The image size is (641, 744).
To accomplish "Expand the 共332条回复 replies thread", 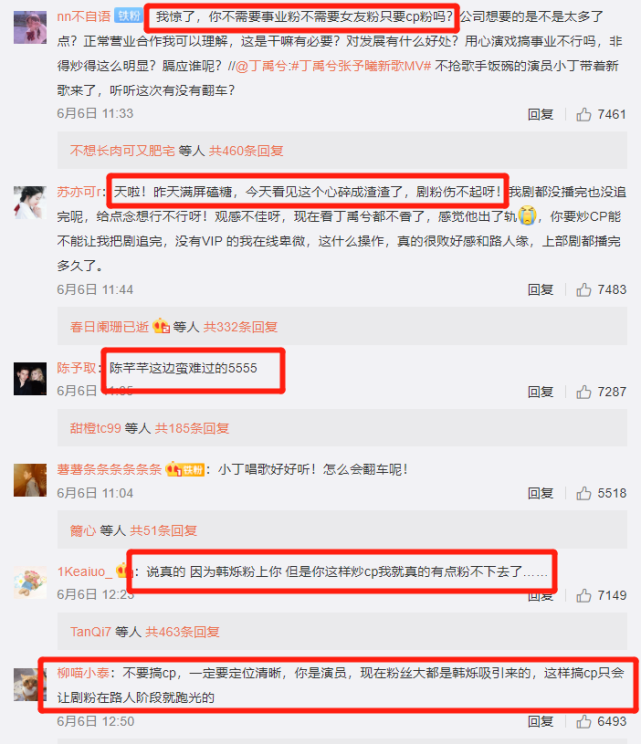I will 241,327.
